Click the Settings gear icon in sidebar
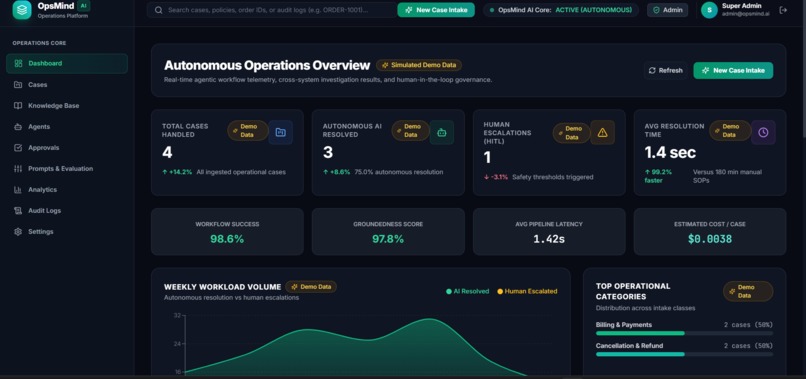 18,232
